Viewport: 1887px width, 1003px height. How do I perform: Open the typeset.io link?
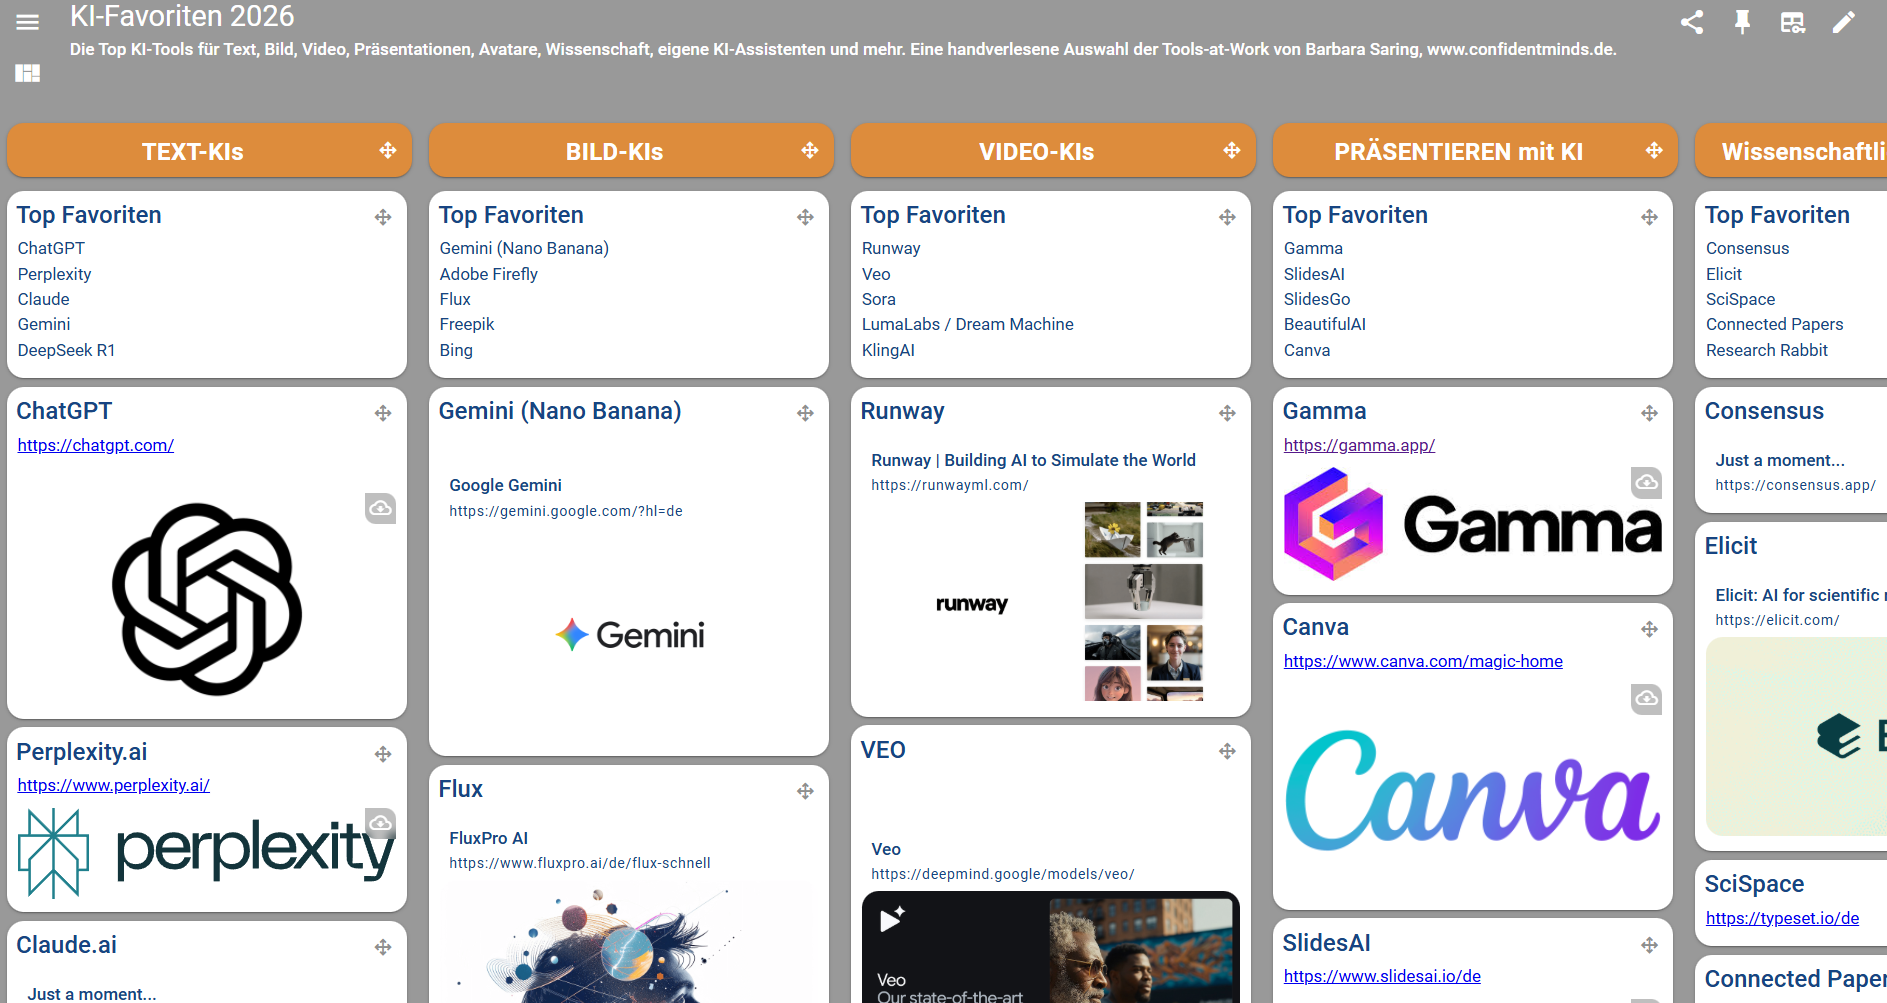1782,918
